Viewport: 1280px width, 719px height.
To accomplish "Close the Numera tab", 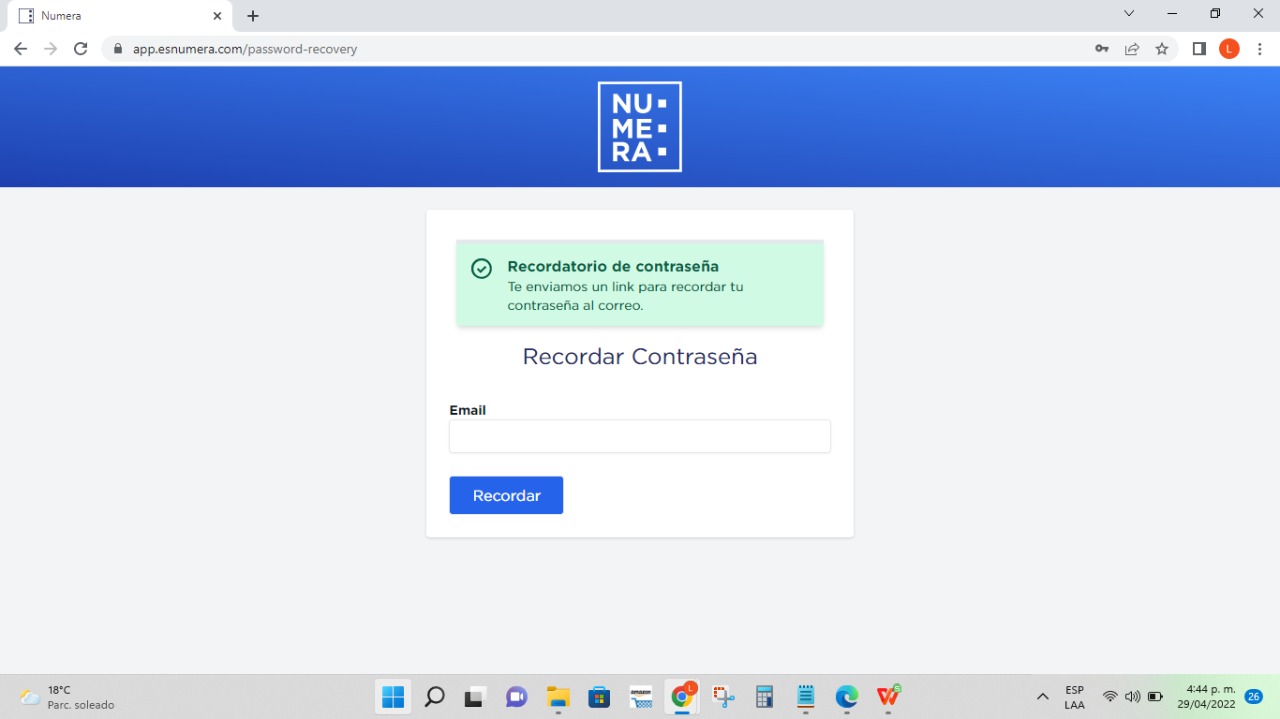I will (x=217, y=16).
